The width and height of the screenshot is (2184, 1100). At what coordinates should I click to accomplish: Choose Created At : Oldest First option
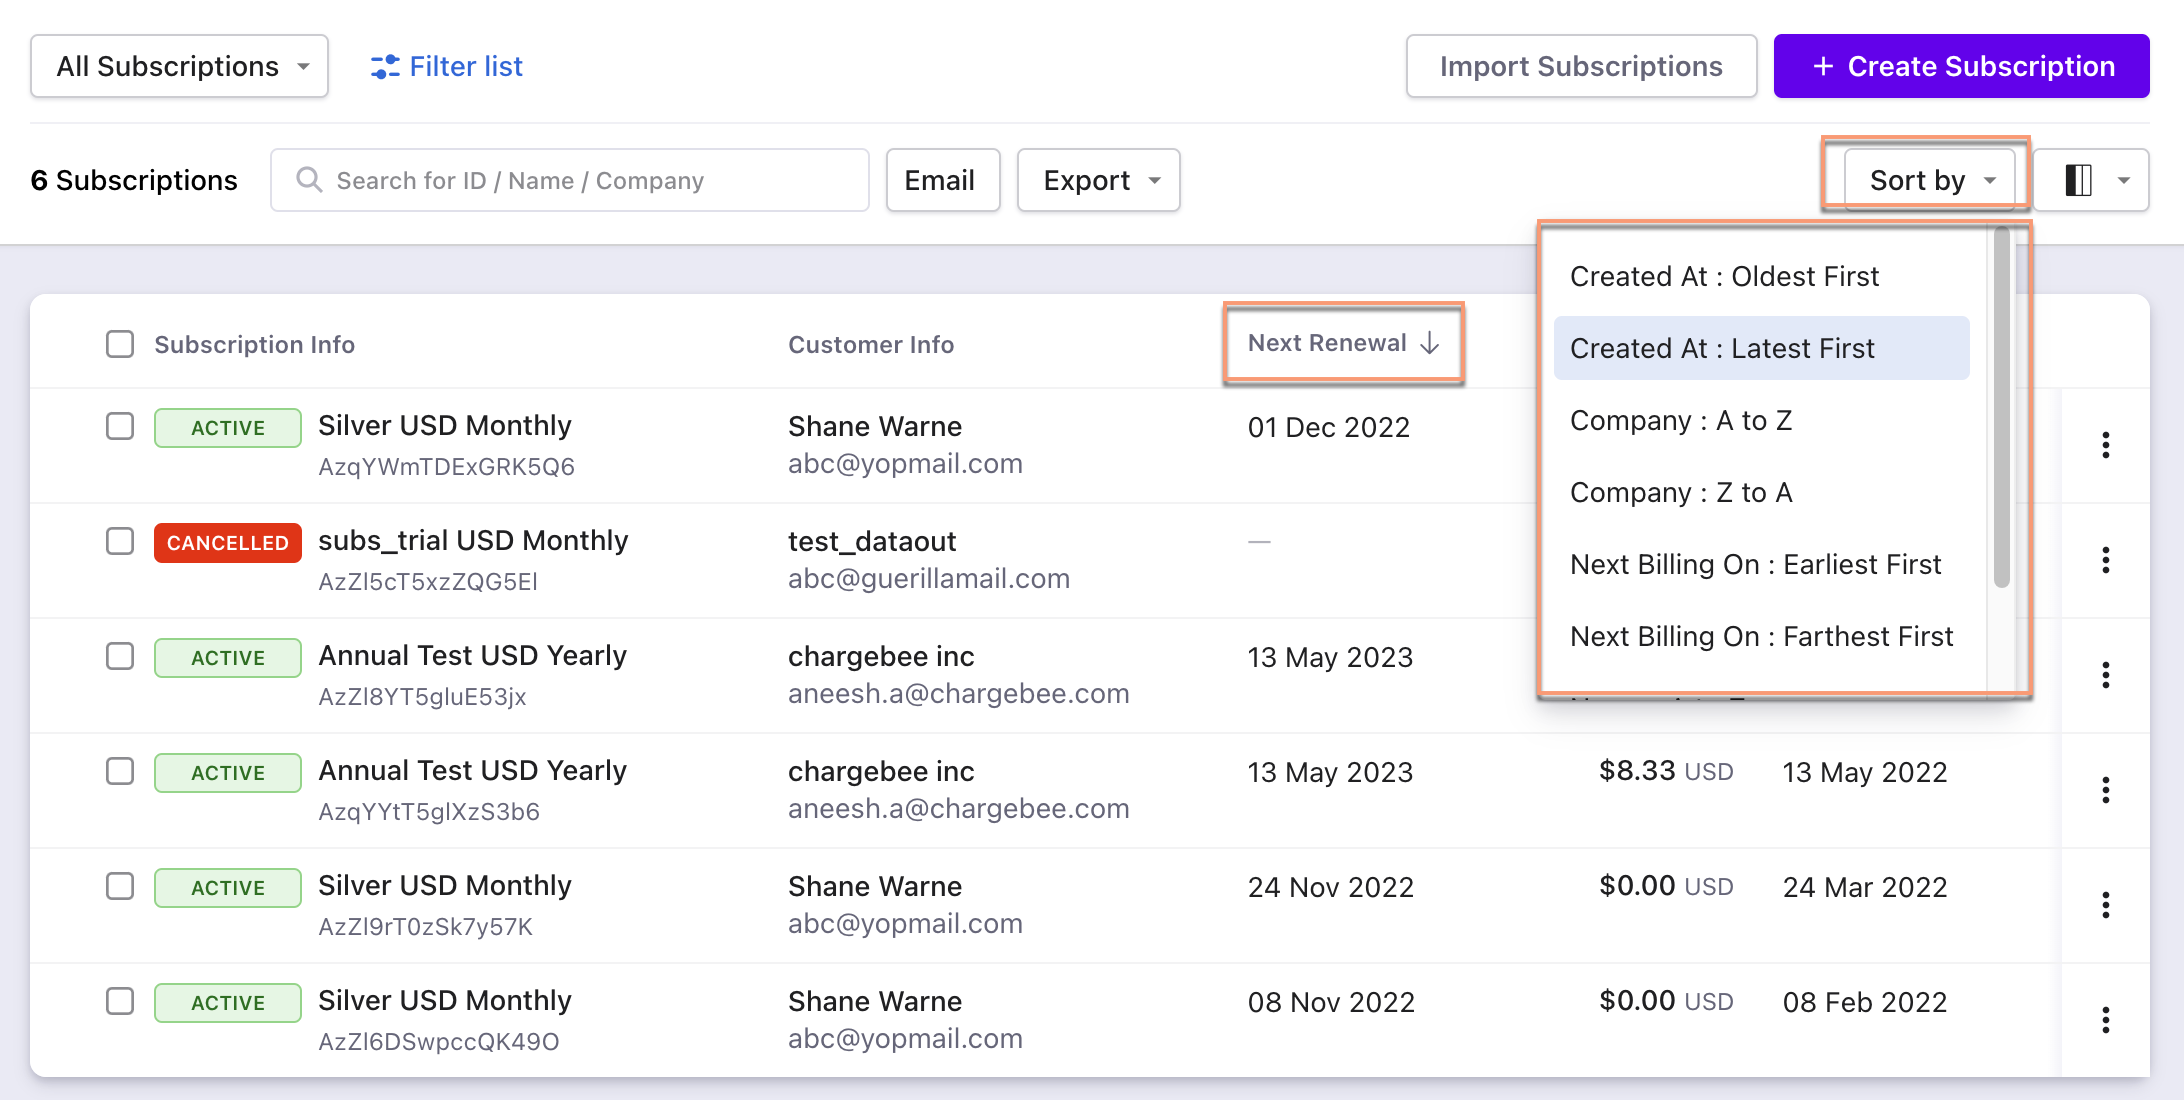click(1724, 276)
